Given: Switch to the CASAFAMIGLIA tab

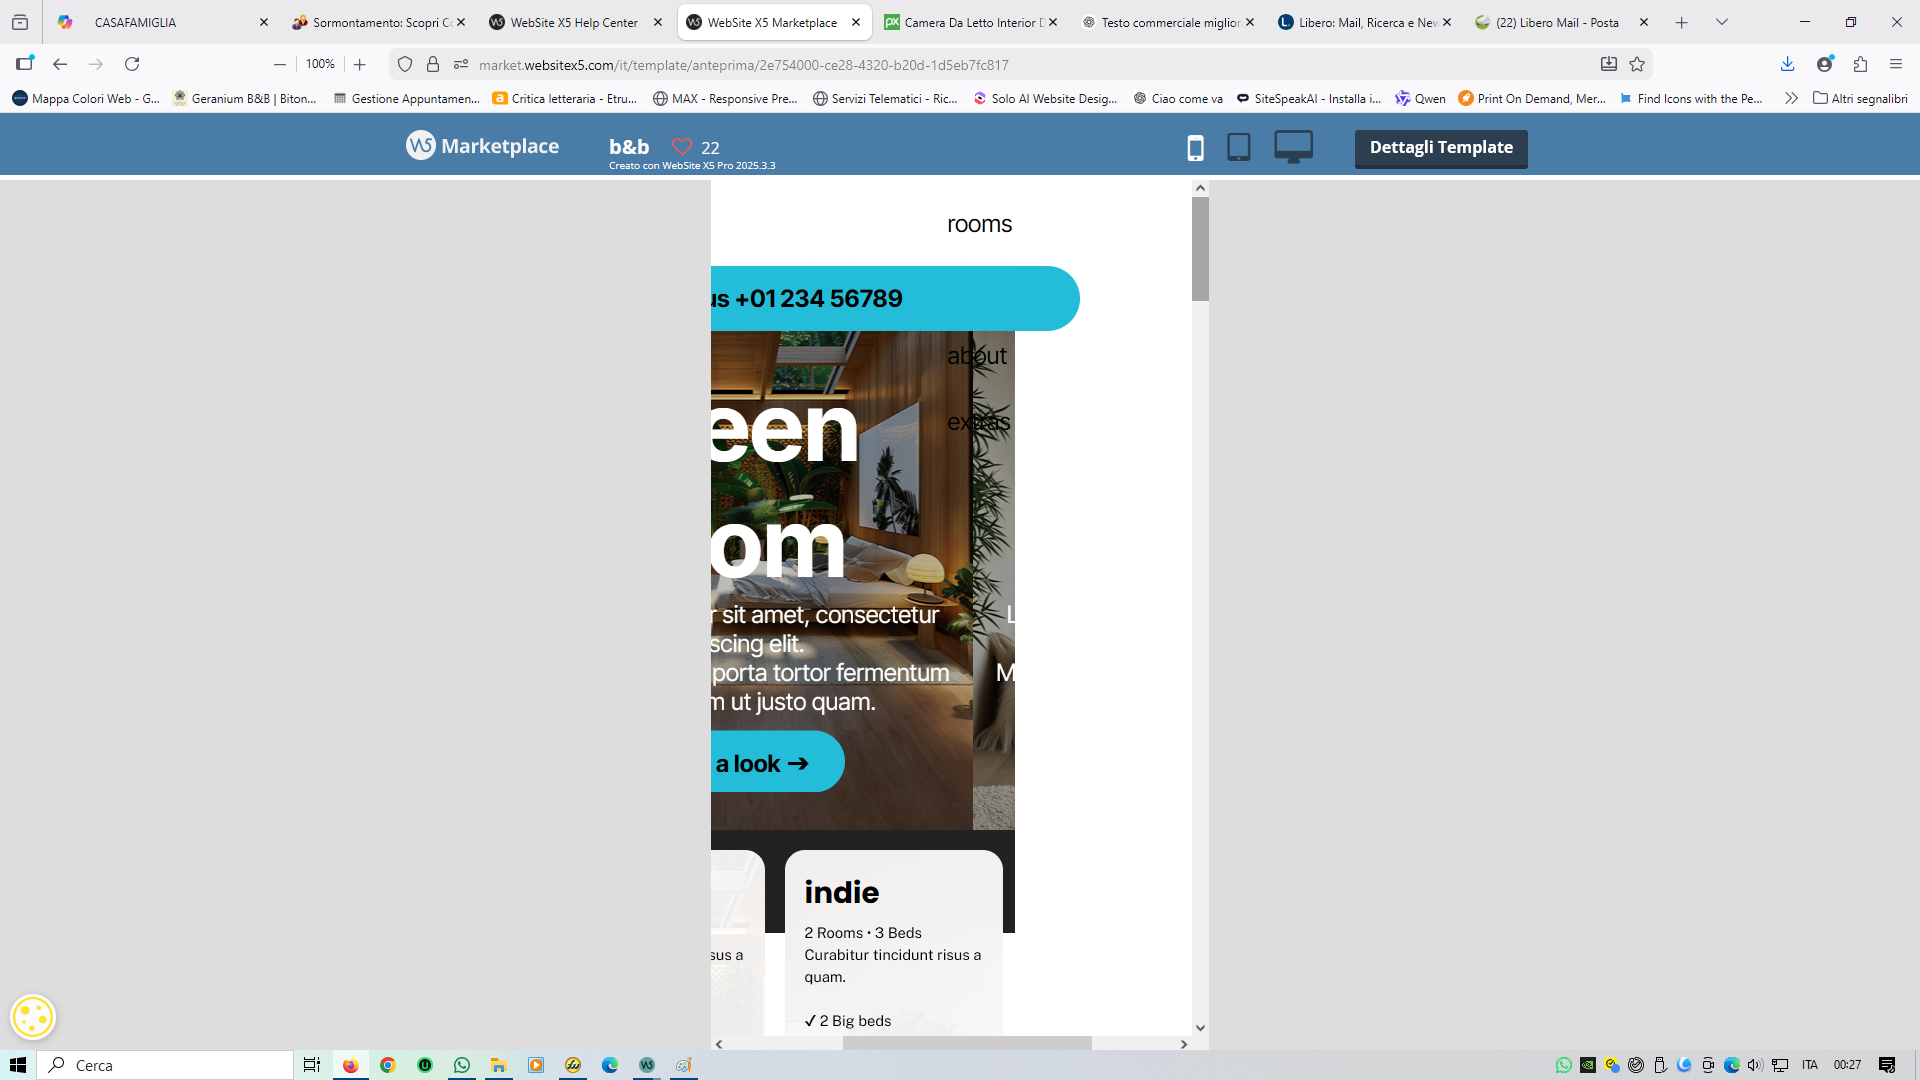Looking at the screenshot, I should point(136,22).
